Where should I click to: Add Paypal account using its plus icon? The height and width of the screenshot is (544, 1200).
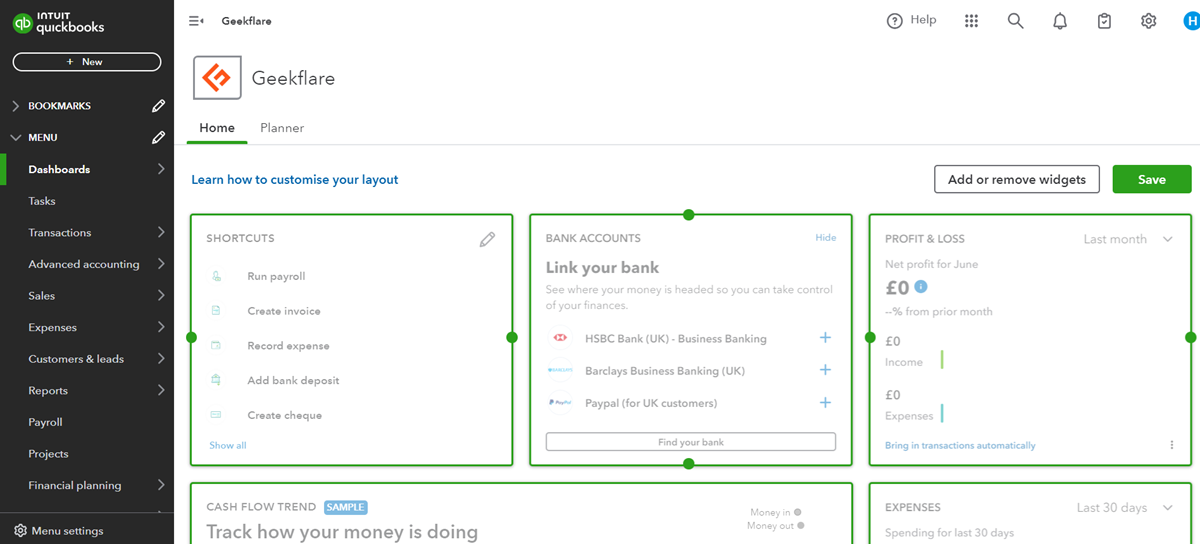click(x=825, y=403)
